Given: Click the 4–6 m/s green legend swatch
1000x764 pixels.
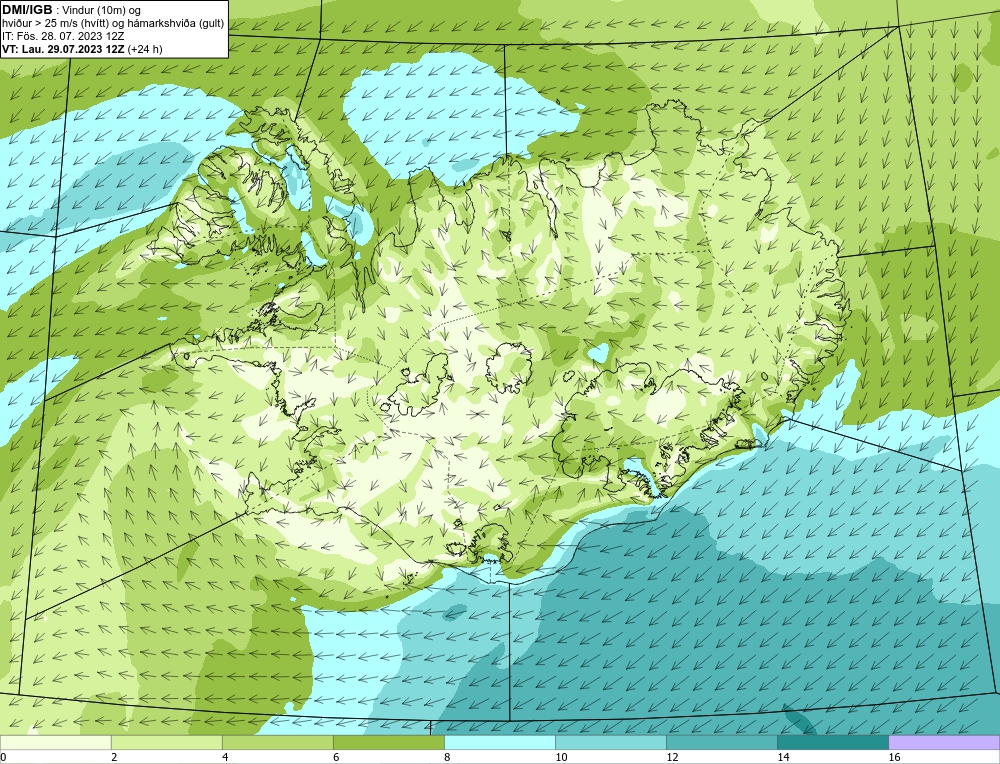Looking at the screenshot, I should click(277, 742).
